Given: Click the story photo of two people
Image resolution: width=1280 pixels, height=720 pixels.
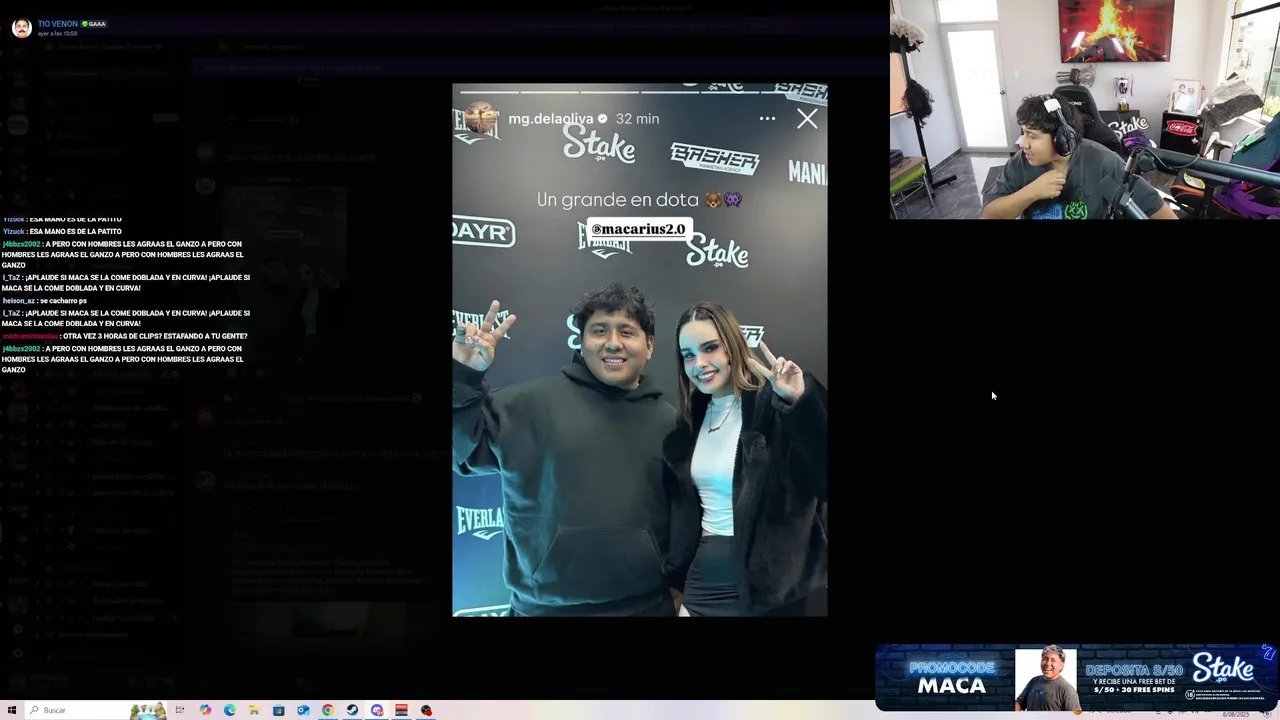Looking at the screenshot, I should pyautogui.click(x=640, y=350).
